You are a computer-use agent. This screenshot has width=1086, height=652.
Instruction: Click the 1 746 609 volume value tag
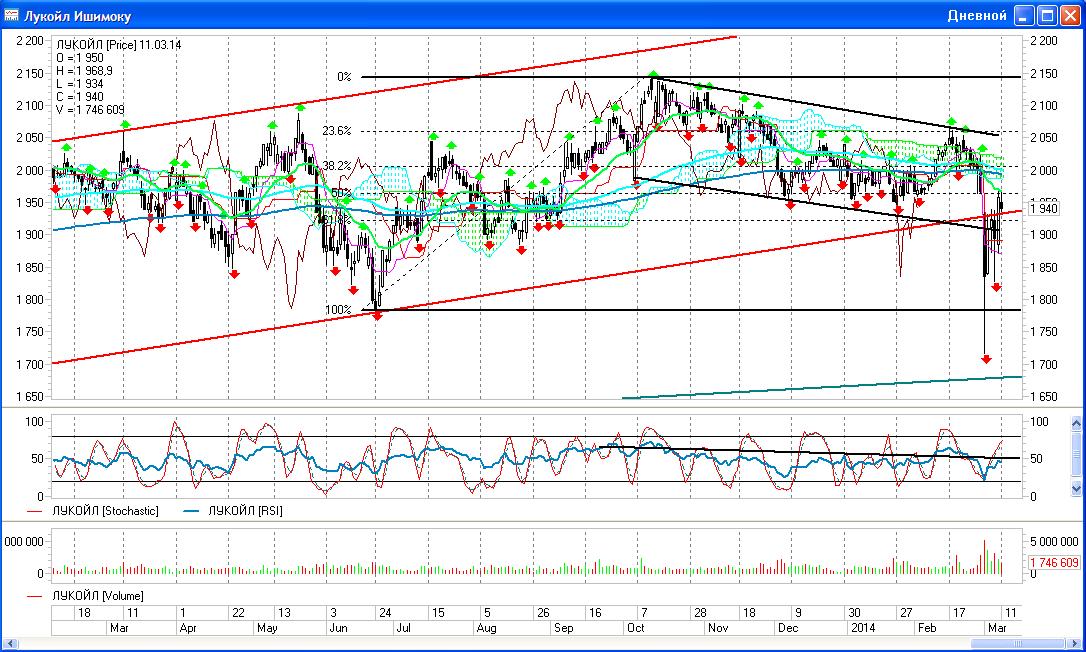[x=1054, y=563]
